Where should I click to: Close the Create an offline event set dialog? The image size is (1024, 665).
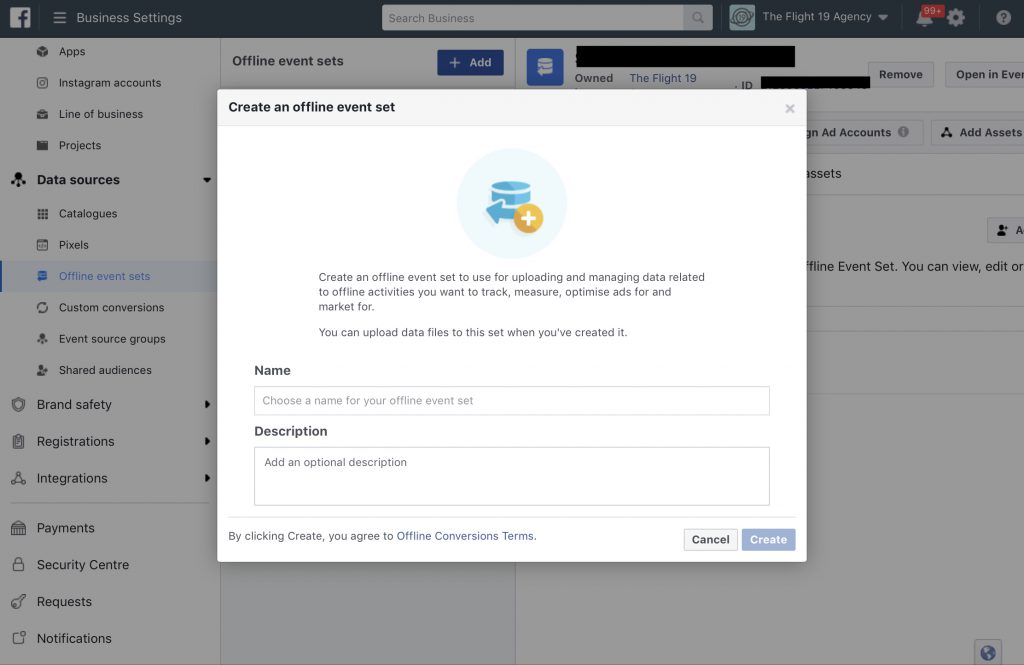[789, 108]
